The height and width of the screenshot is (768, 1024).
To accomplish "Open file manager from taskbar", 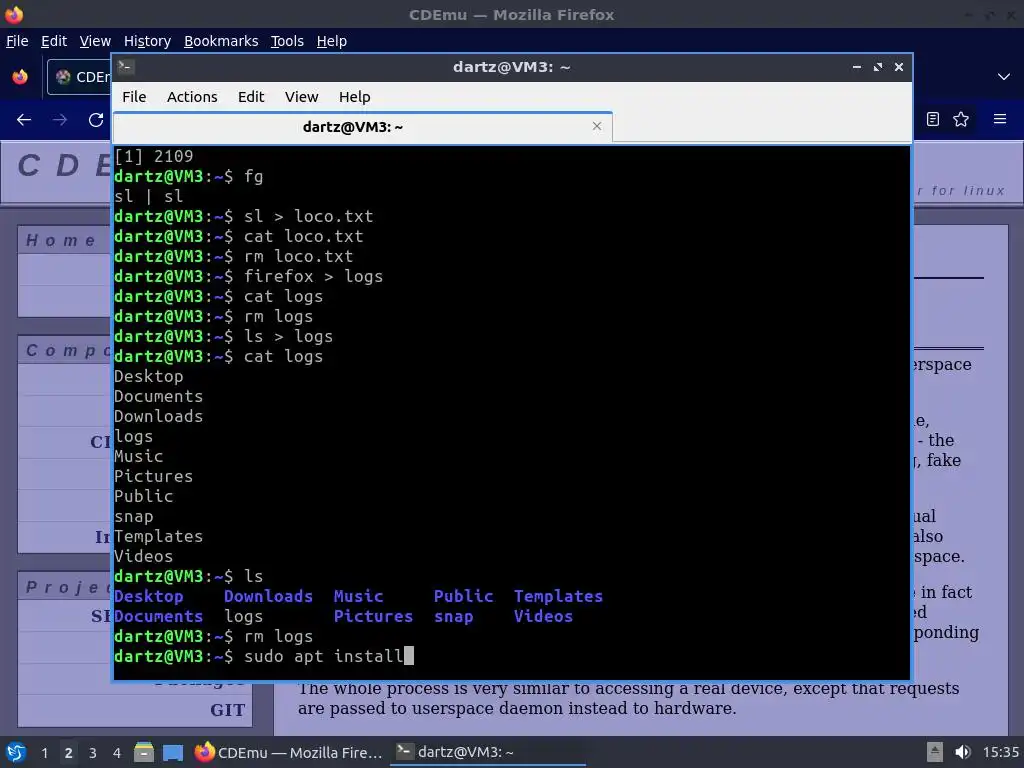I will click(144, 752).
